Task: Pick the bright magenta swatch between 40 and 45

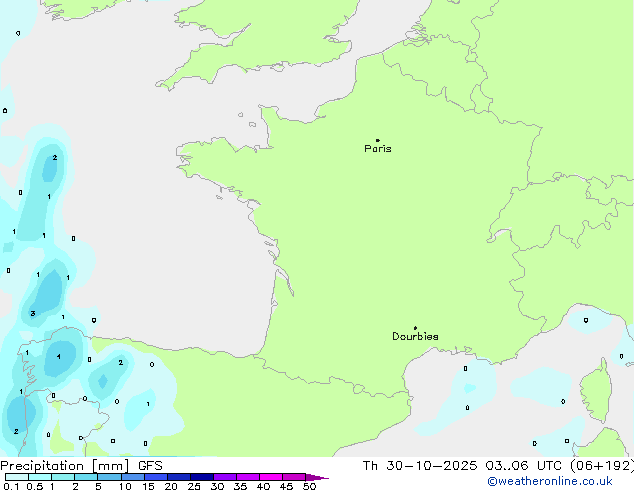Action: (271, 477)
